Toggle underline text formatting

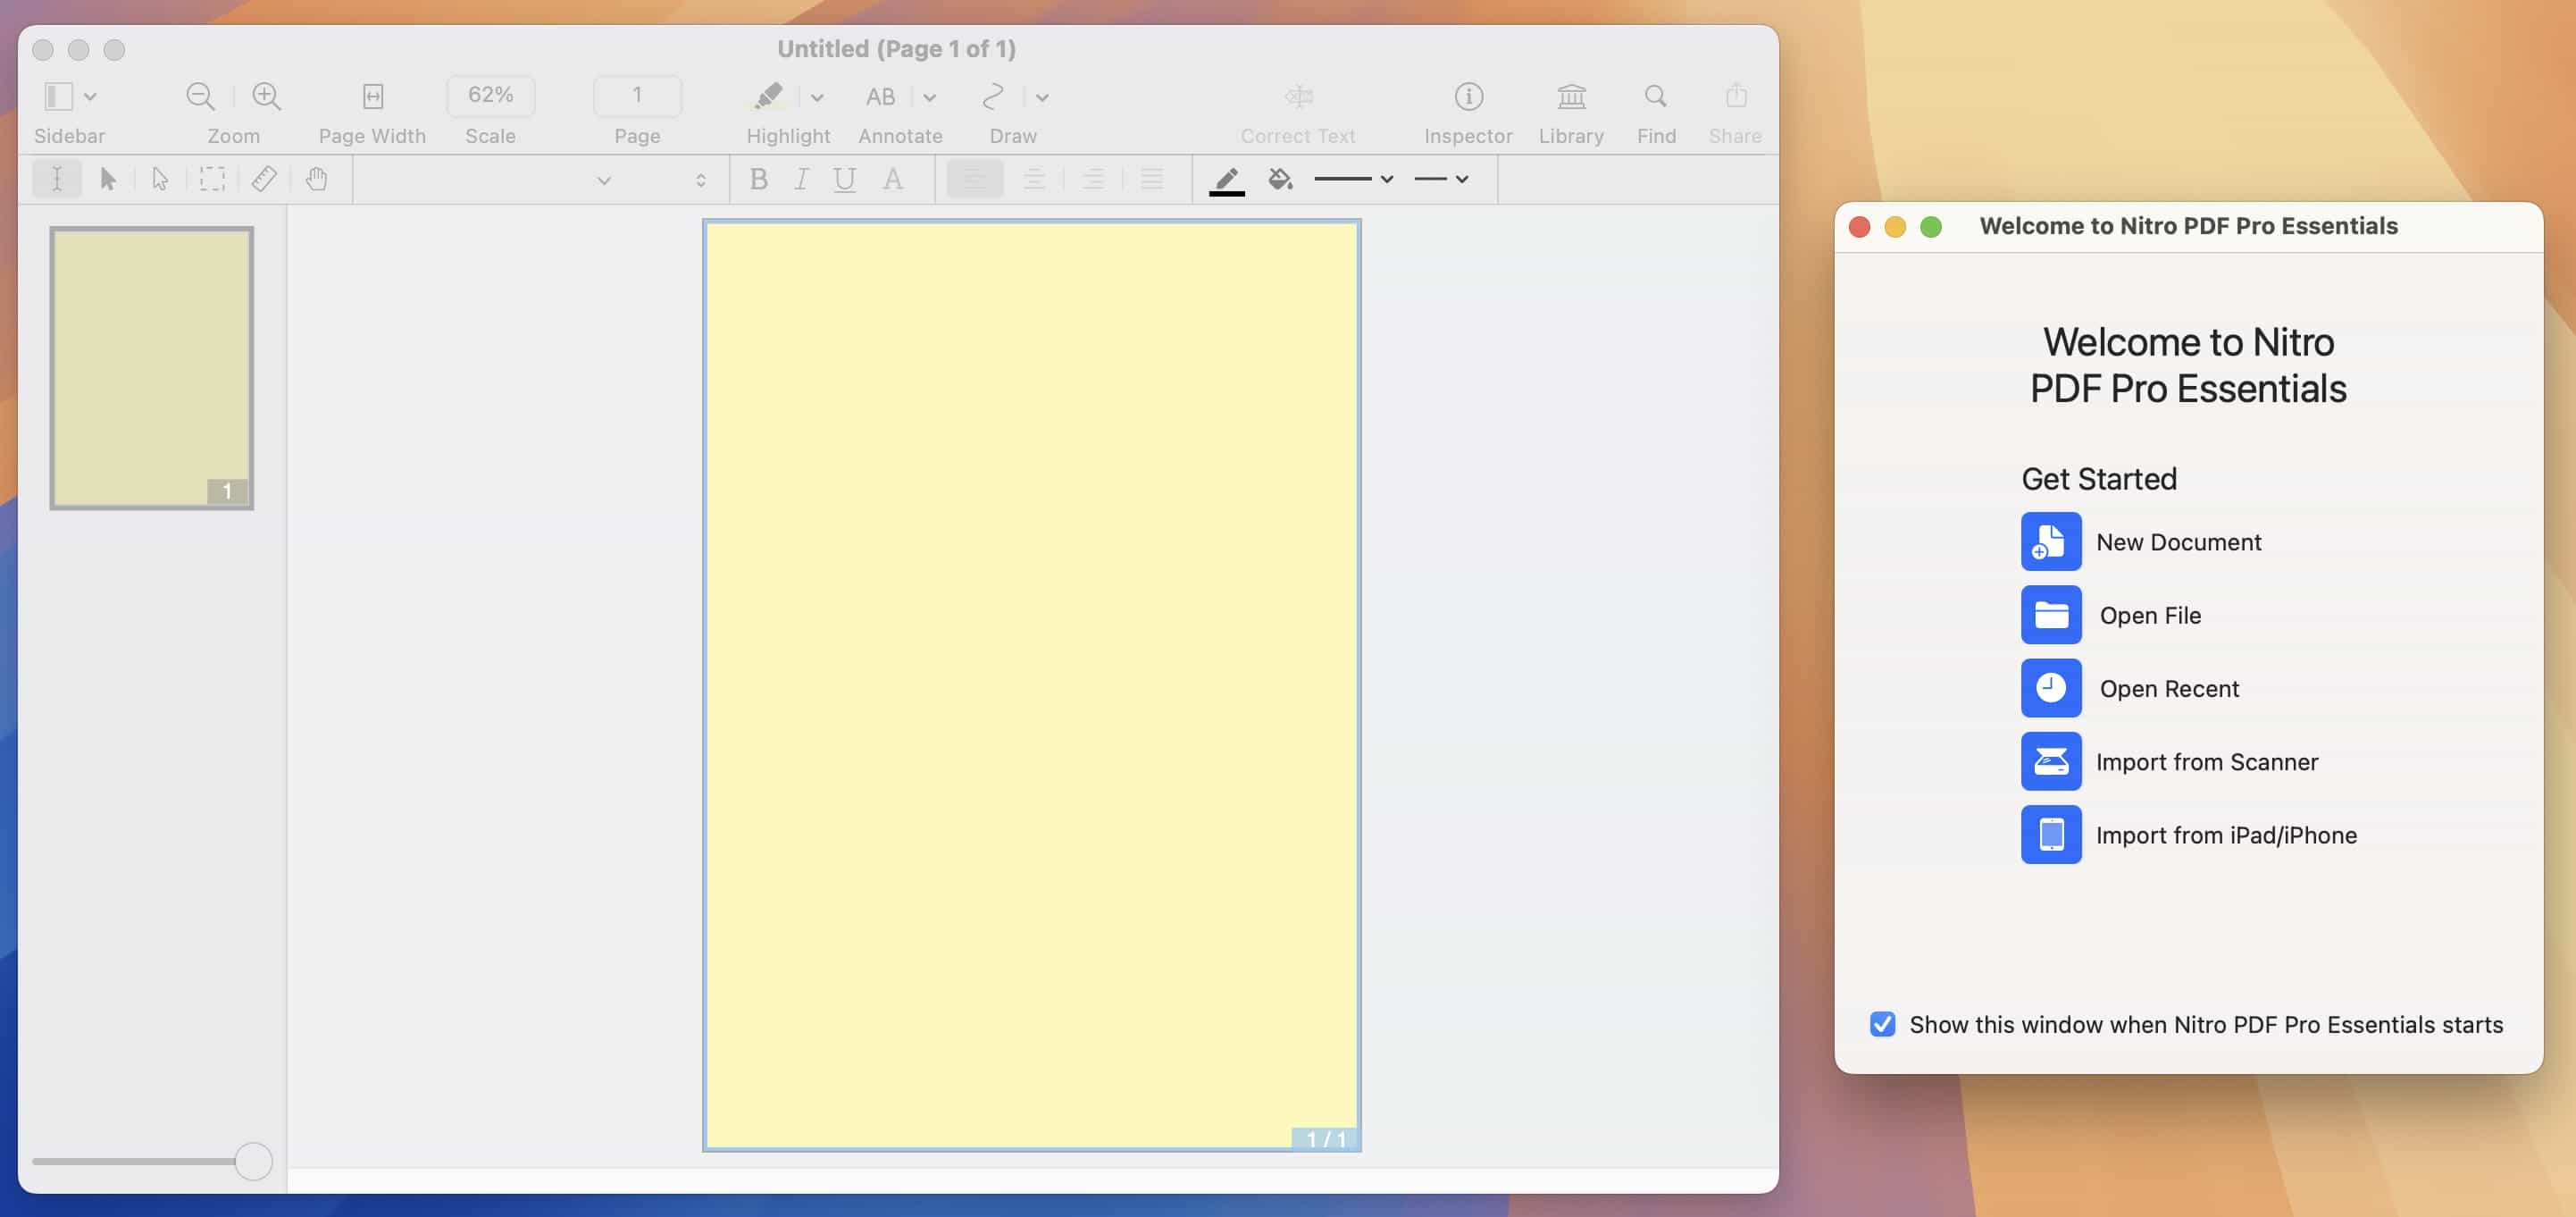pyautogui.click(x=844, y=180)
